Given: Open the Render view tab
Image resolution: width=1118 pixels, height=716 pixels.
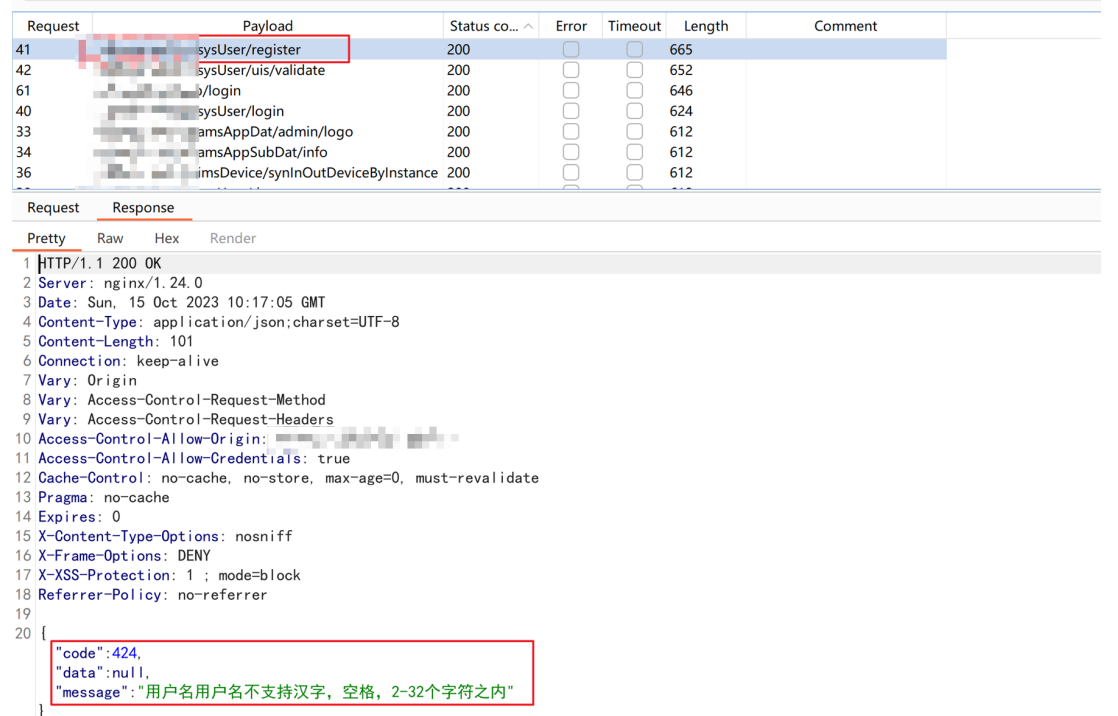Looking at the screenshot, I should pos(233,238).
